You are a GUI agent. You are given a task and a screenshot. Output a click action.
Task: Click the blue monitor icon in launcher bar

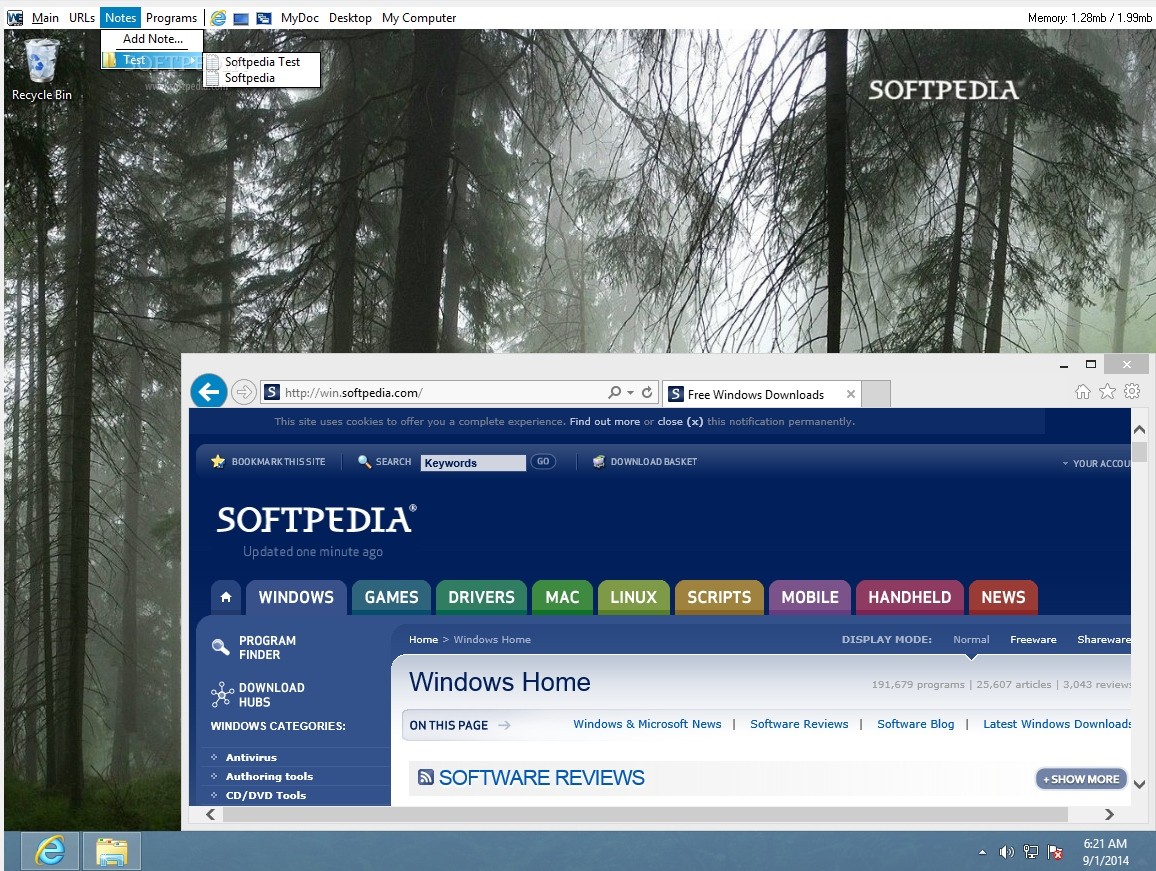[240, 18]
